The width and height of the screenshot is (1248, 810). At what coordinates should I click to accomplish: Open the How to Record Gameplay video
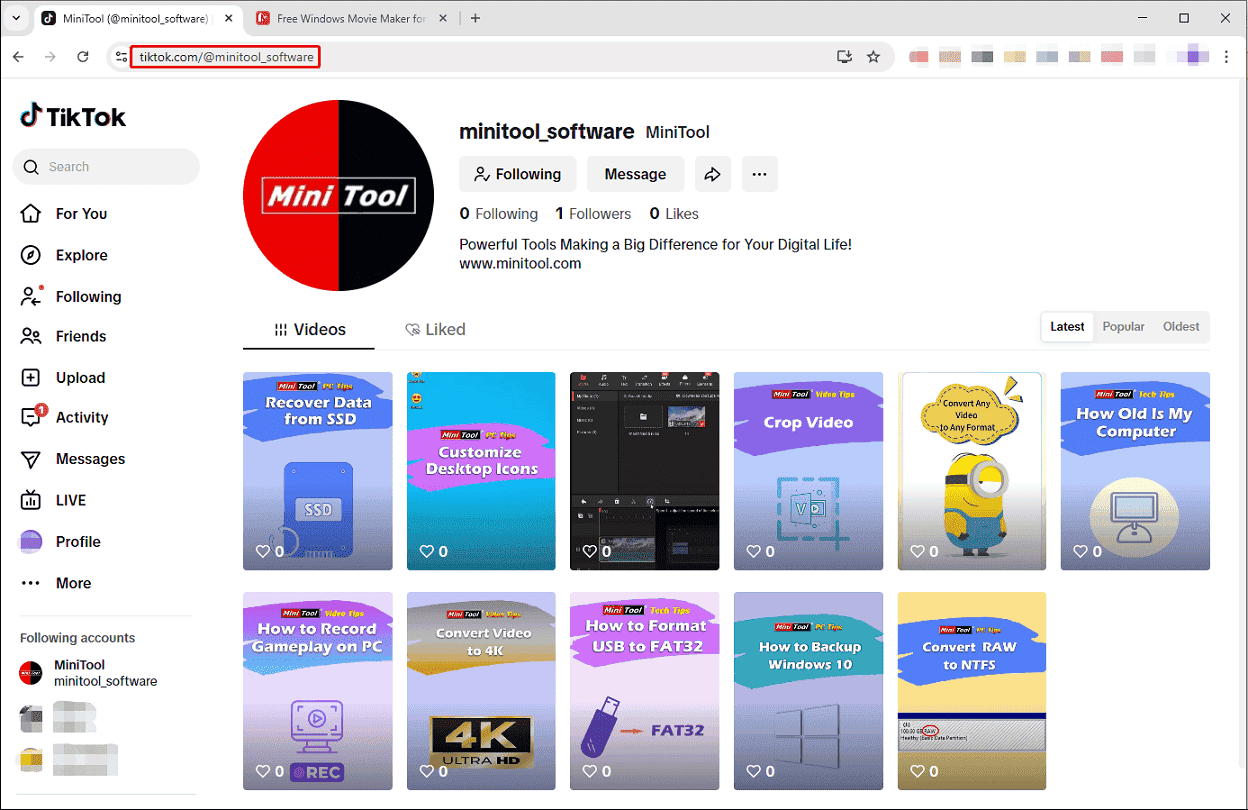click(x=318, y=691)
